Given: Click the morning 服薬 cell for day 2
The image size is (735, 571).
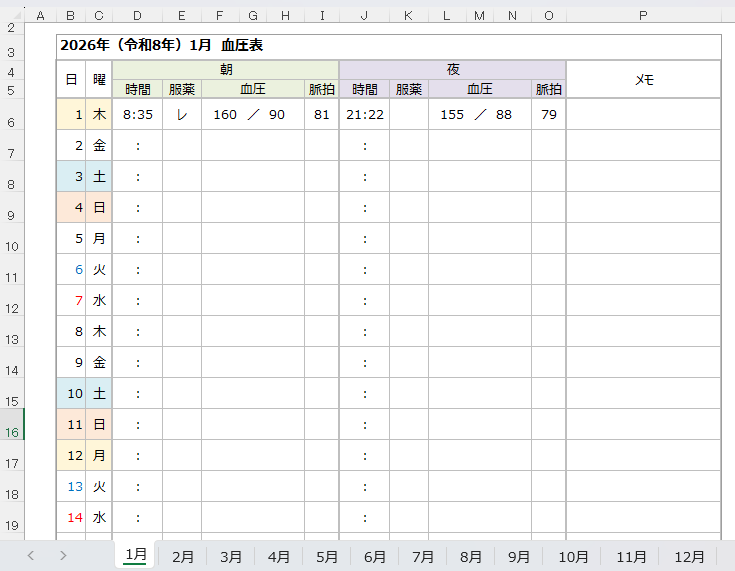Looking at the screenshot, I should tap(182, 146).
